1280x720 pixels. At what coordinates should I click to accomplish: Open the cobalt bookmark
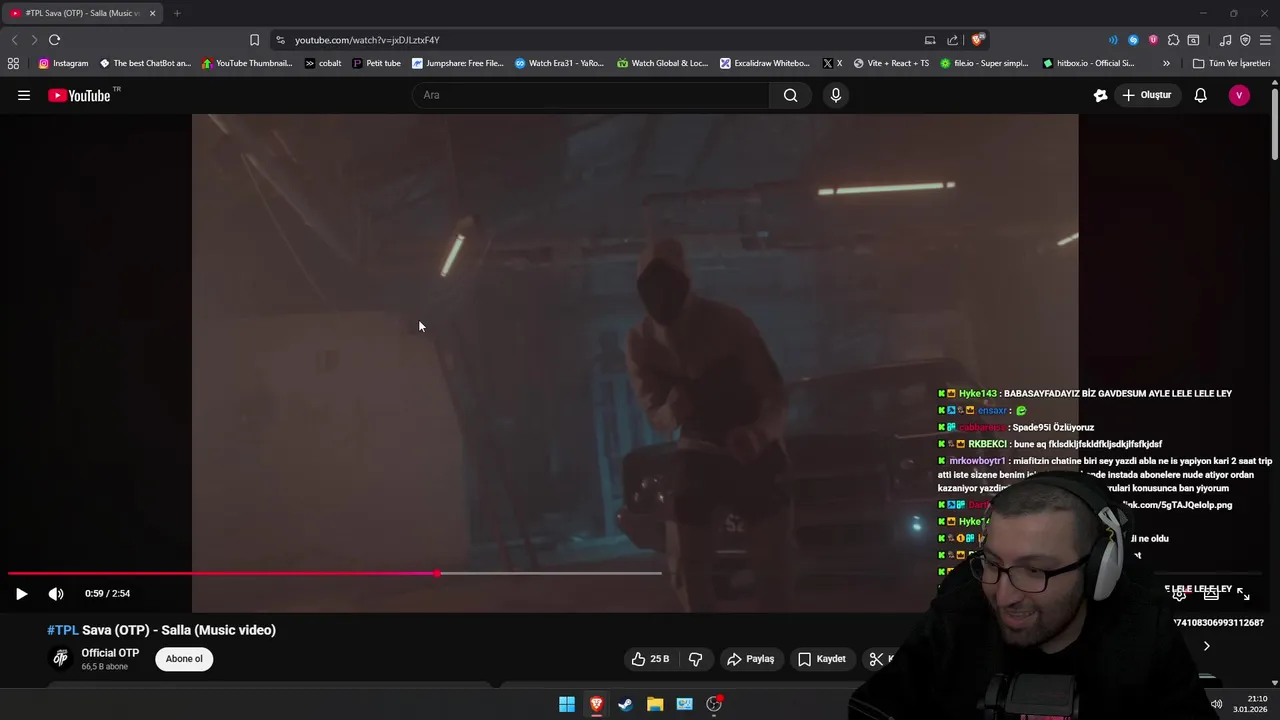click(x=323, y=63)
